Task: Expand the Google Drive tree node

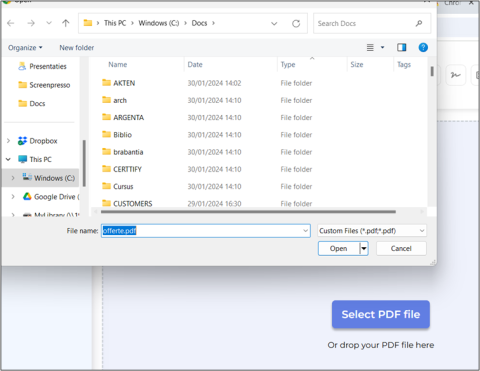Action: click(x=13, y=197)
